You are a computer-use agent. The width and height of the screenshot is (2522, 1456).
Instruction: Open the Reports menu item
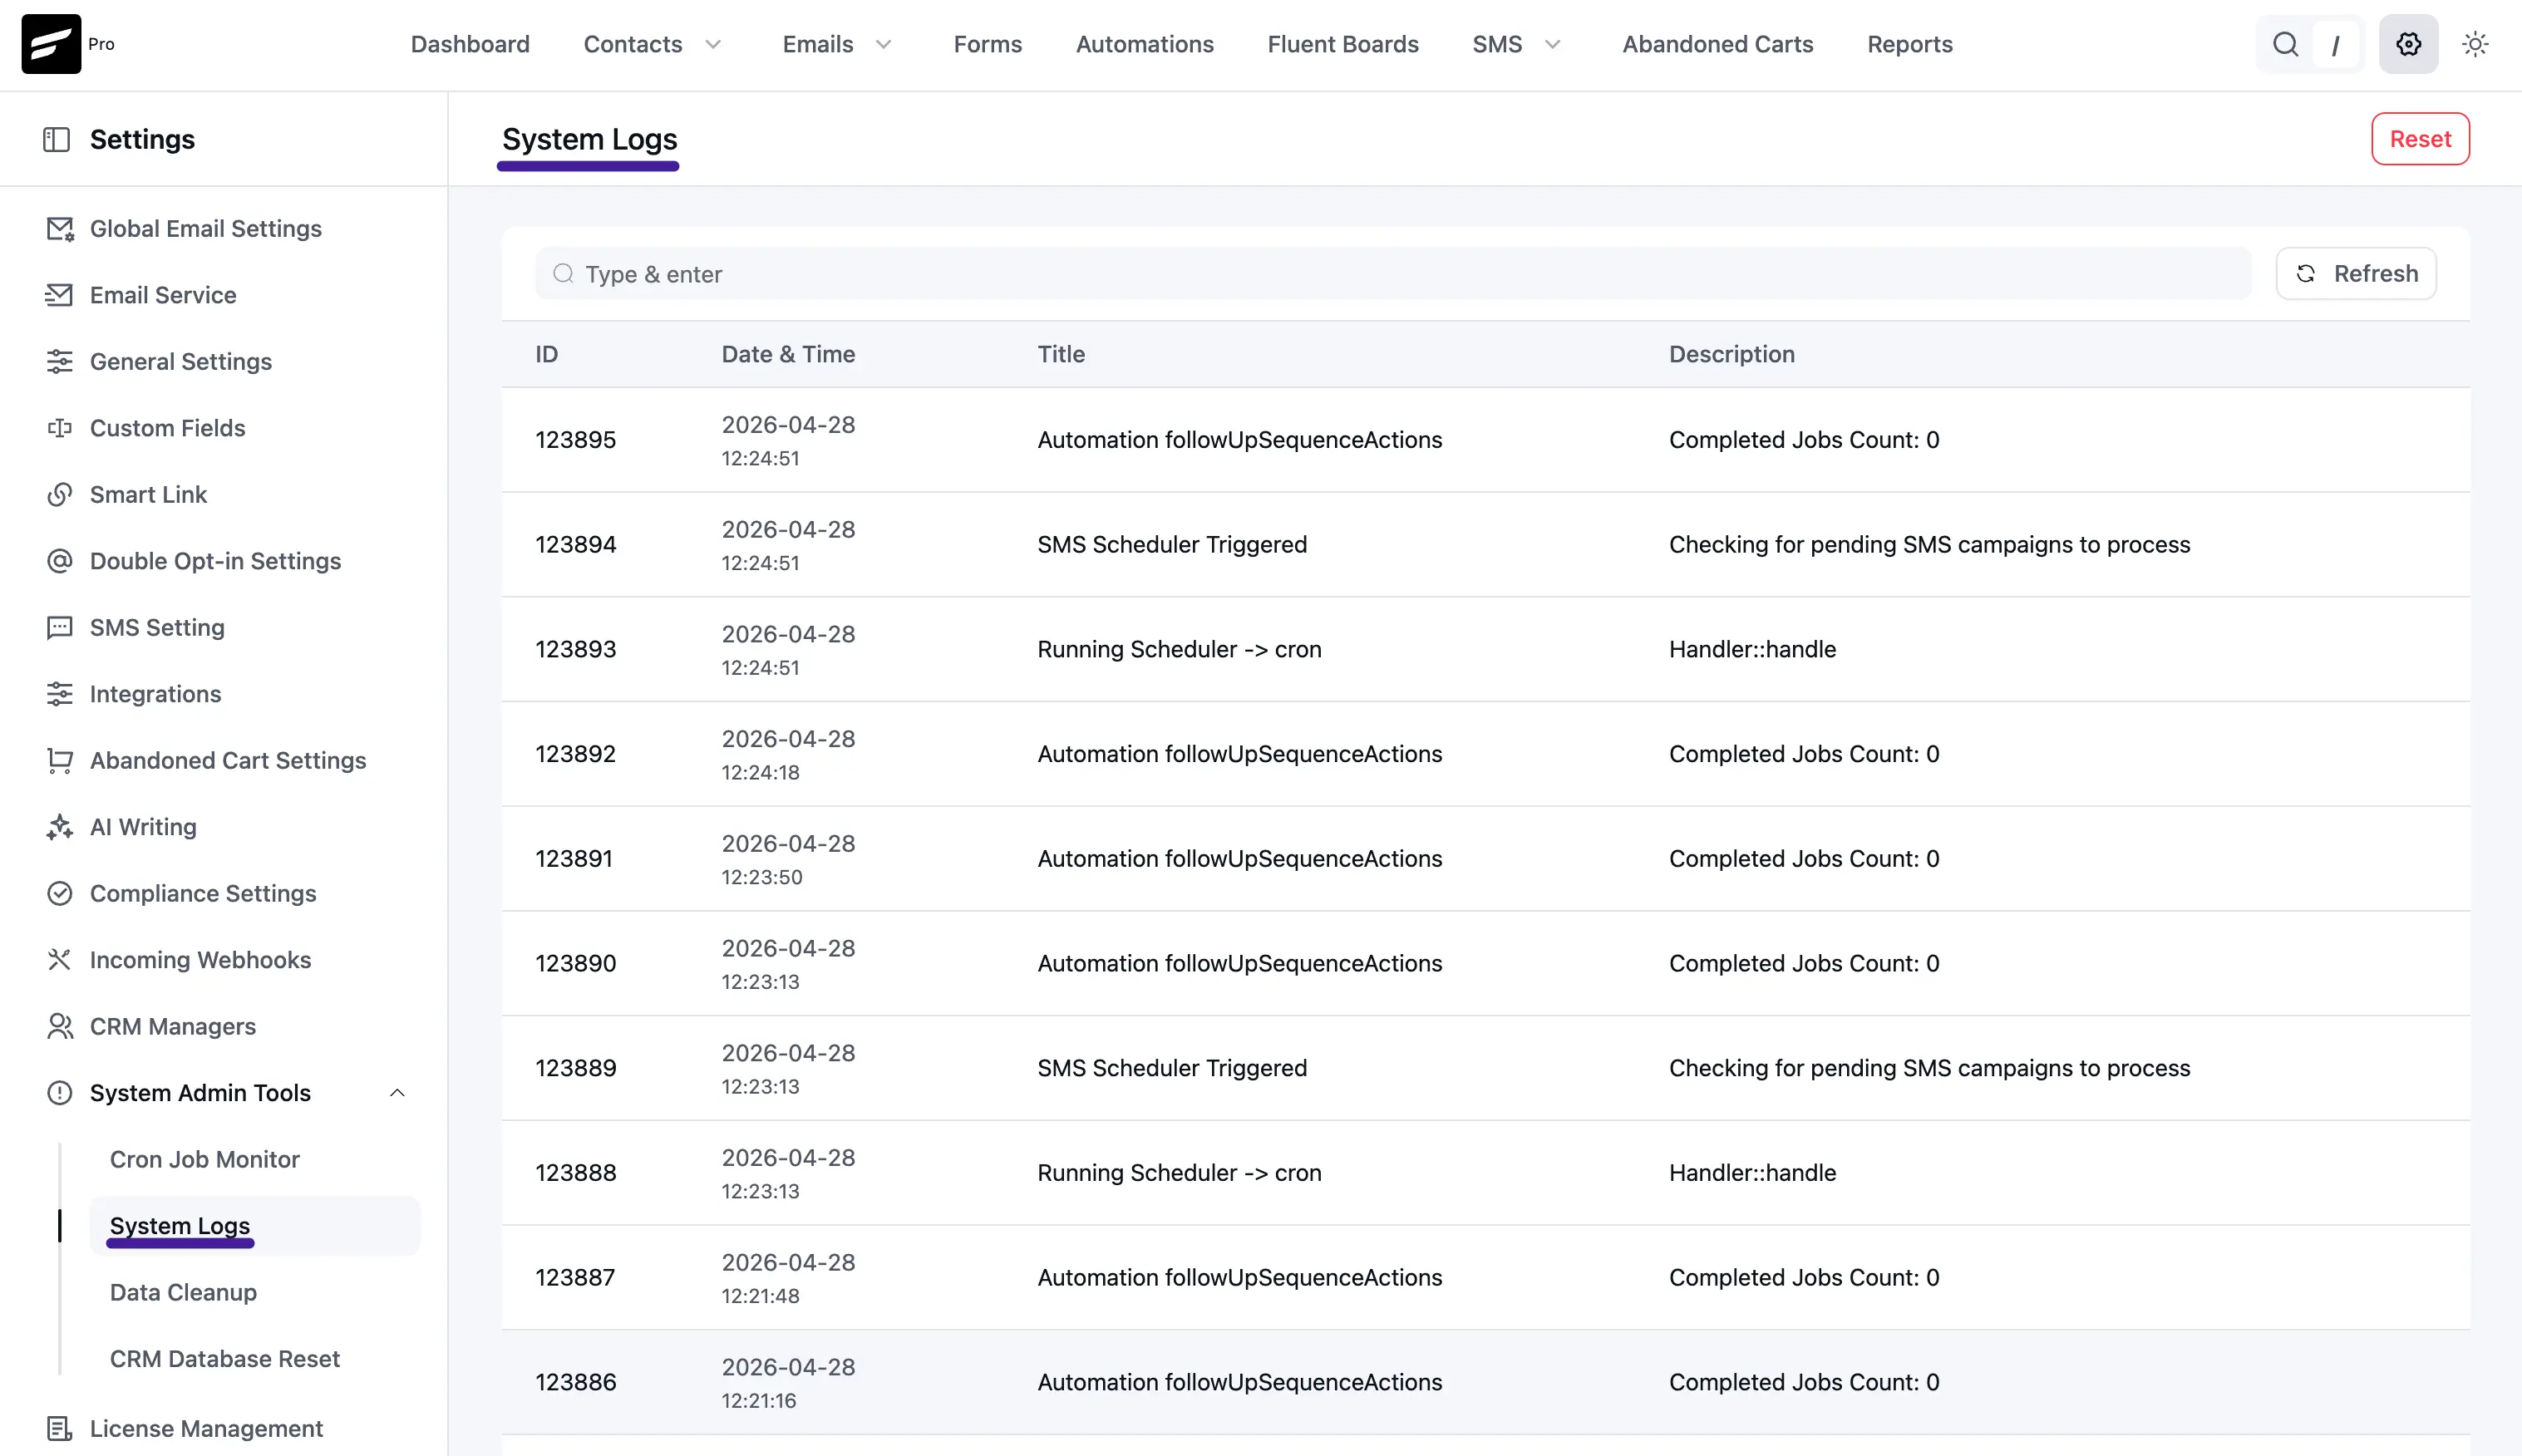tap(1909, 45)
